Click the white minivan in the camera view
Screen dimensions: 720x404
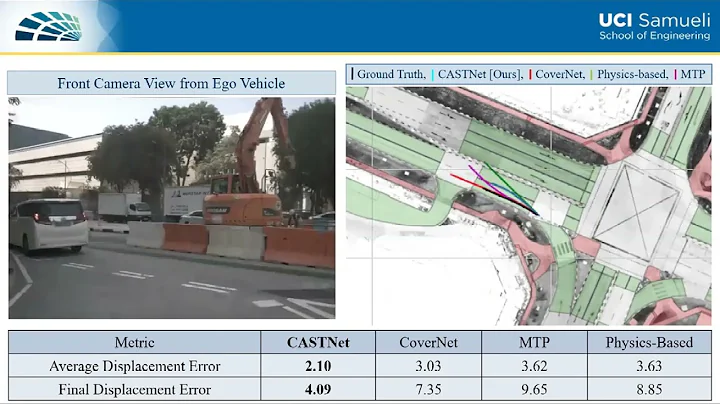[x=48, y=226]
